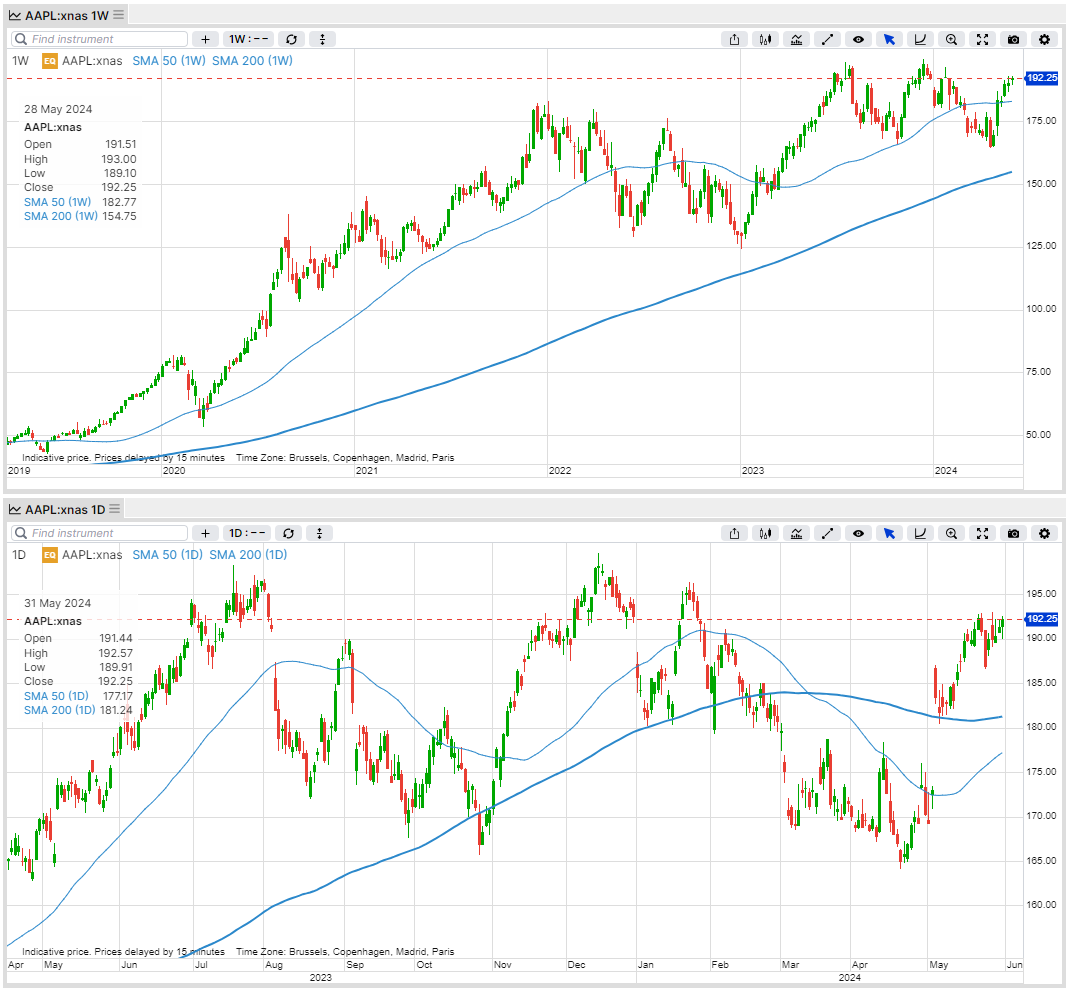
Task: Select the AAPL:xnas 1D tab
Action: (x=65, y=509)
